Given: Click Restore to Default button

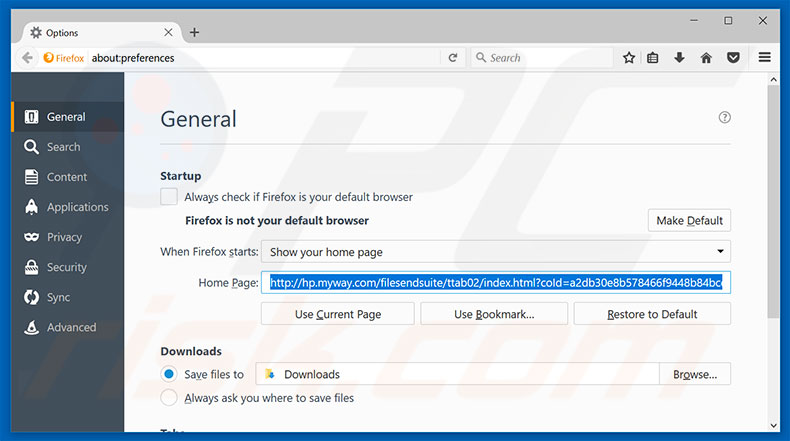Looking at the screenshot, I should (652, 314).
